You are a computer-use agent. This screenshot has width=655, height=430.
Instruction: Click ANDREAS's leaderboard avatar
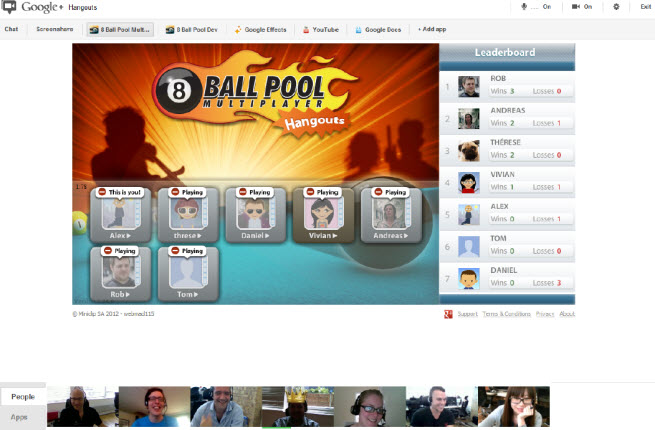pos(469,119)
